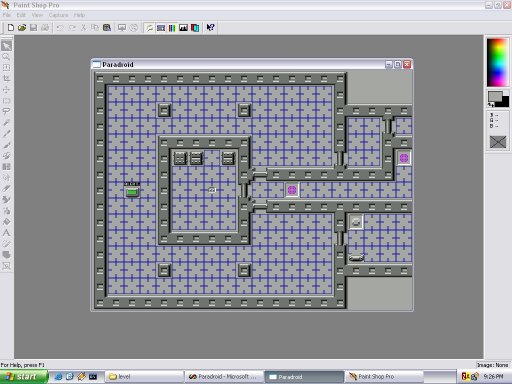Click the context Help arrow icon
Image resolution: width=512 pixels, height=384 pixels.
[x=210, y=28]
